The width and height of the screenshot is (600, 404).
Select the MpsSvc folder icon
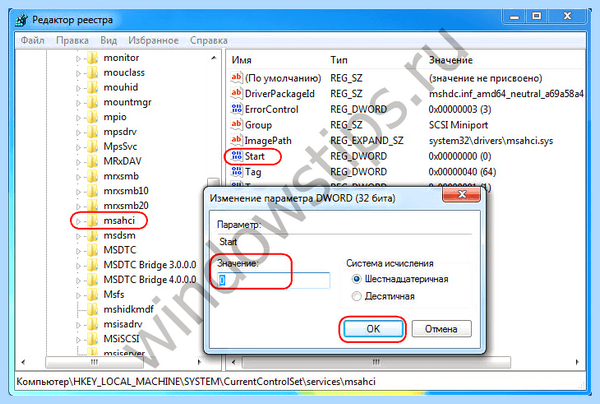pos(92,147)
